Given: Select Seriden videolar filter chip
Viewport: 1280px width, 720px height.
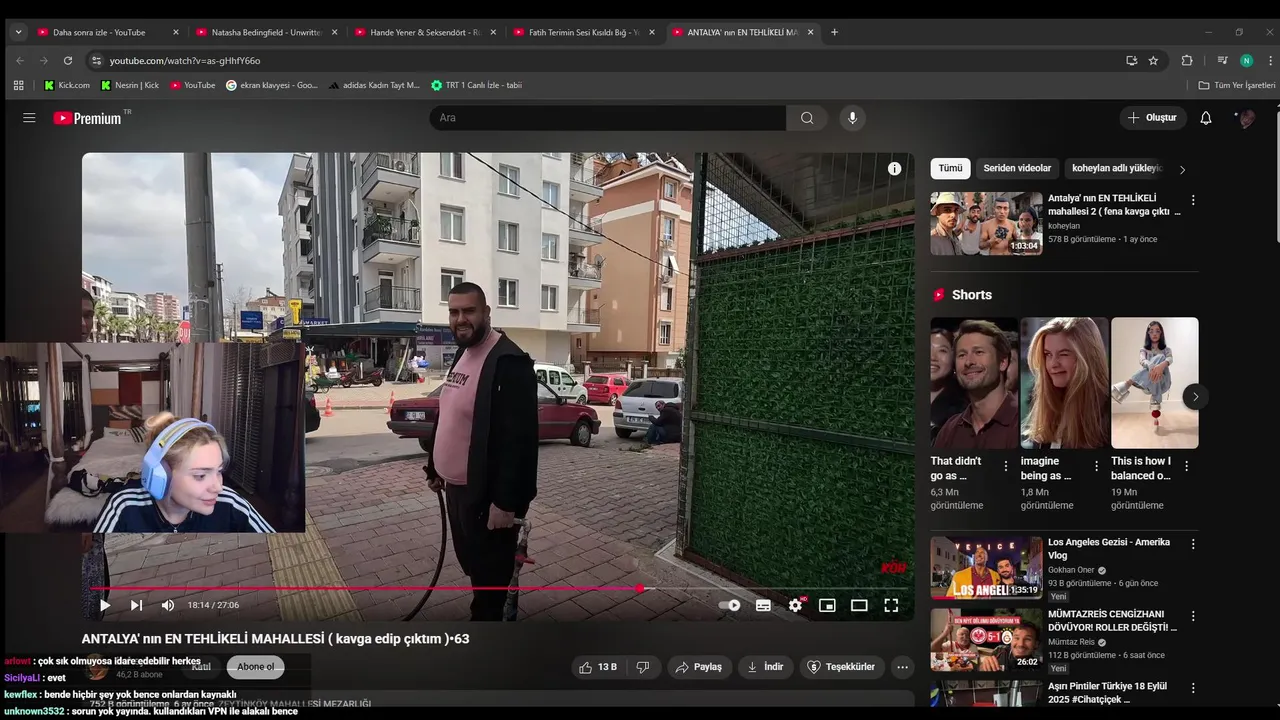Looking at the screenshot, I should (x=1017, y=169).
